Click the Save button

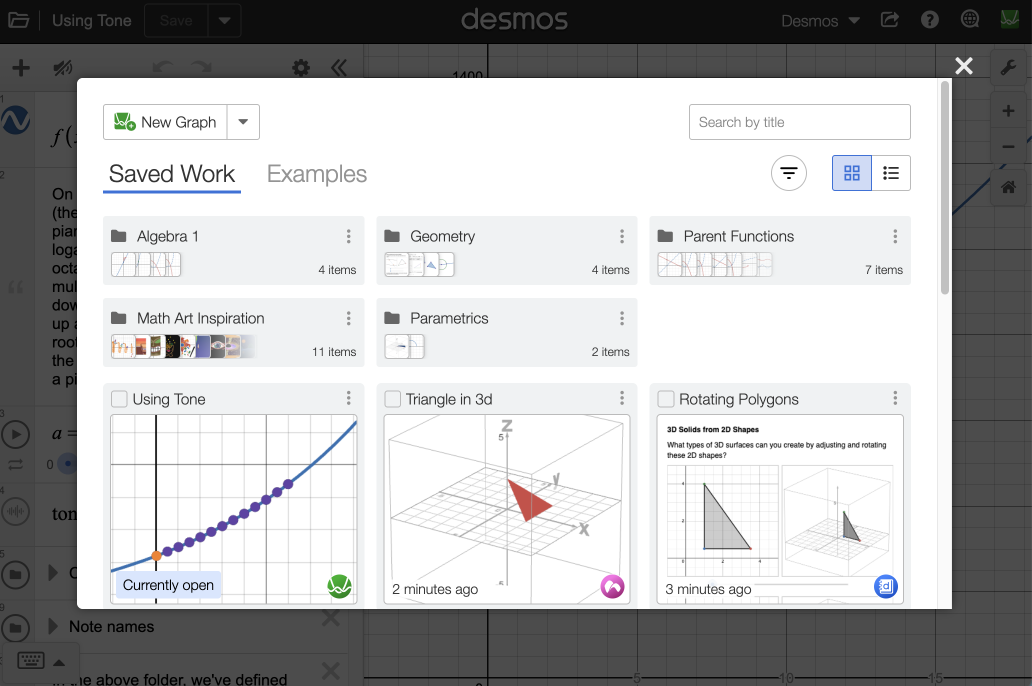point(176,20)
